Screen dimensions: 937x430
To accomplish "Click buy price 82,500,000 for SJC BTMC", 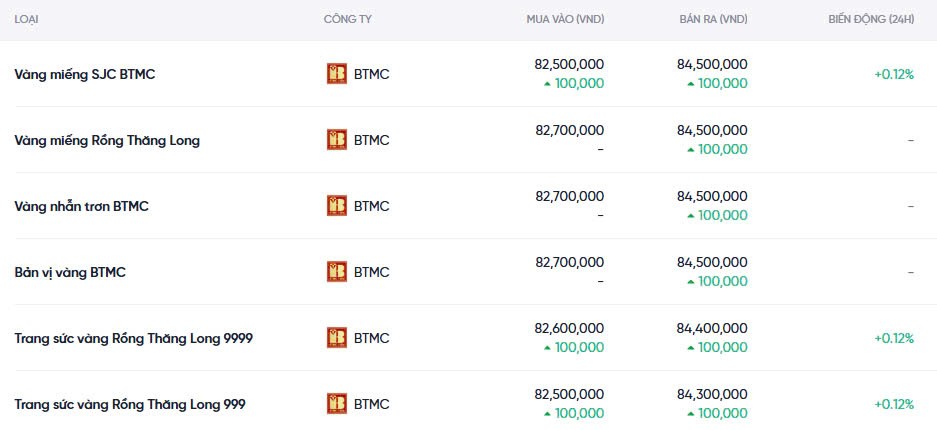I will 569,64.
